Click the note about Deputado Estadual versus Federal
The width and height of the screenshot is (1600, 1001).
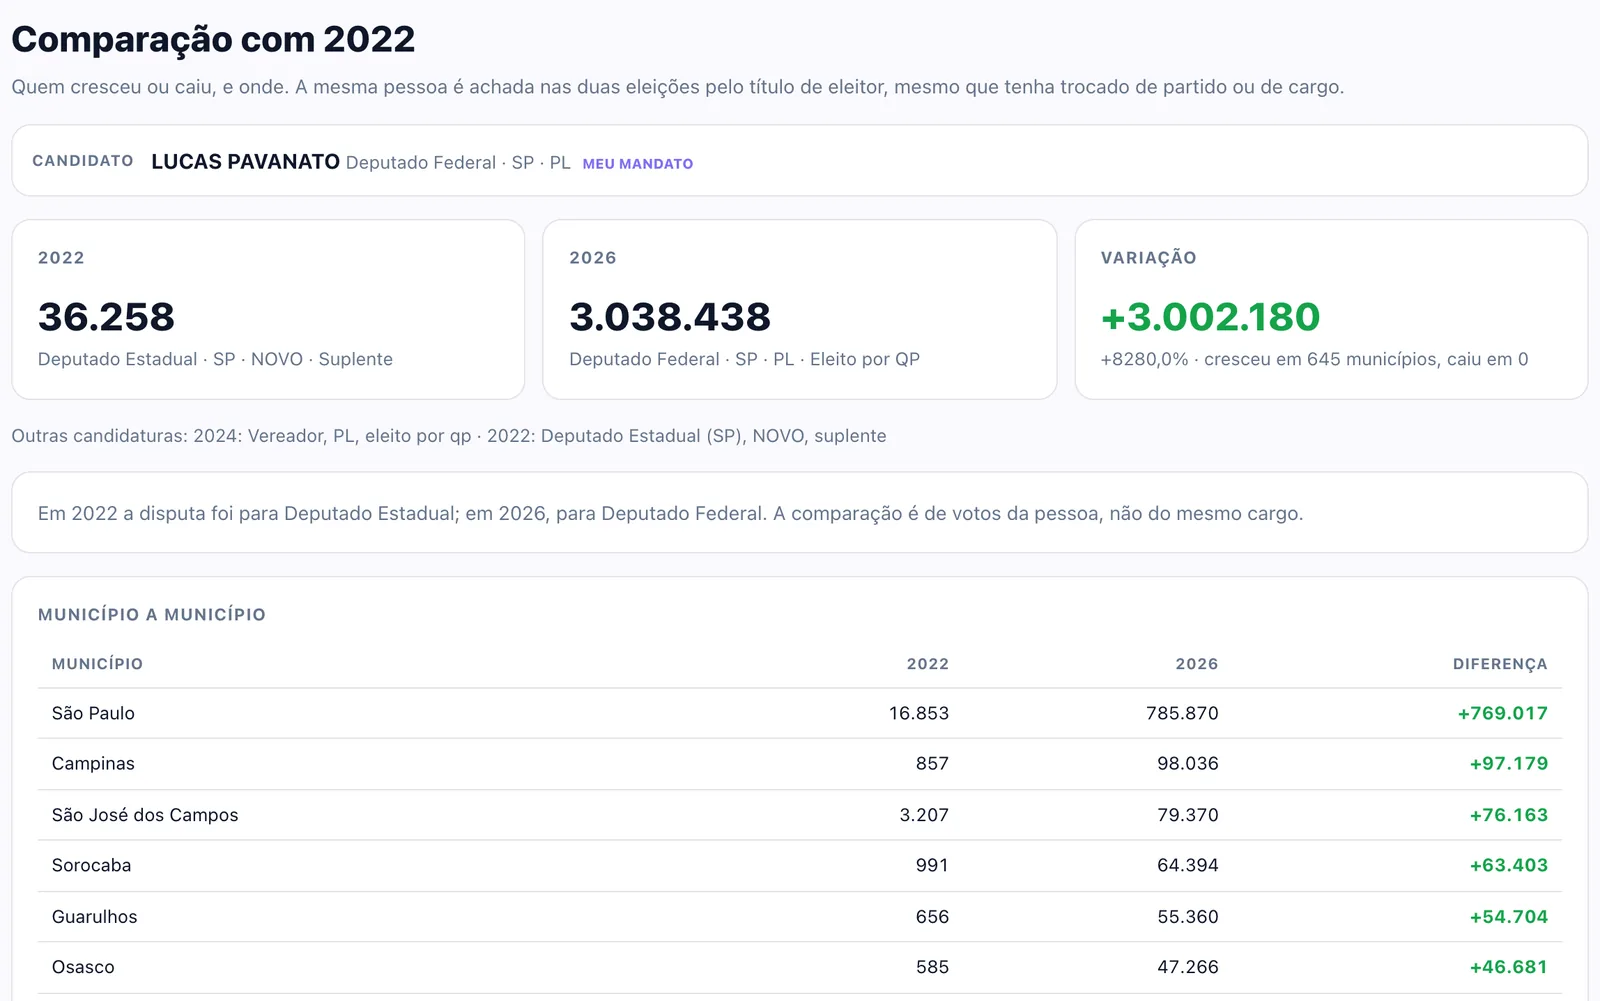(670, 513)
